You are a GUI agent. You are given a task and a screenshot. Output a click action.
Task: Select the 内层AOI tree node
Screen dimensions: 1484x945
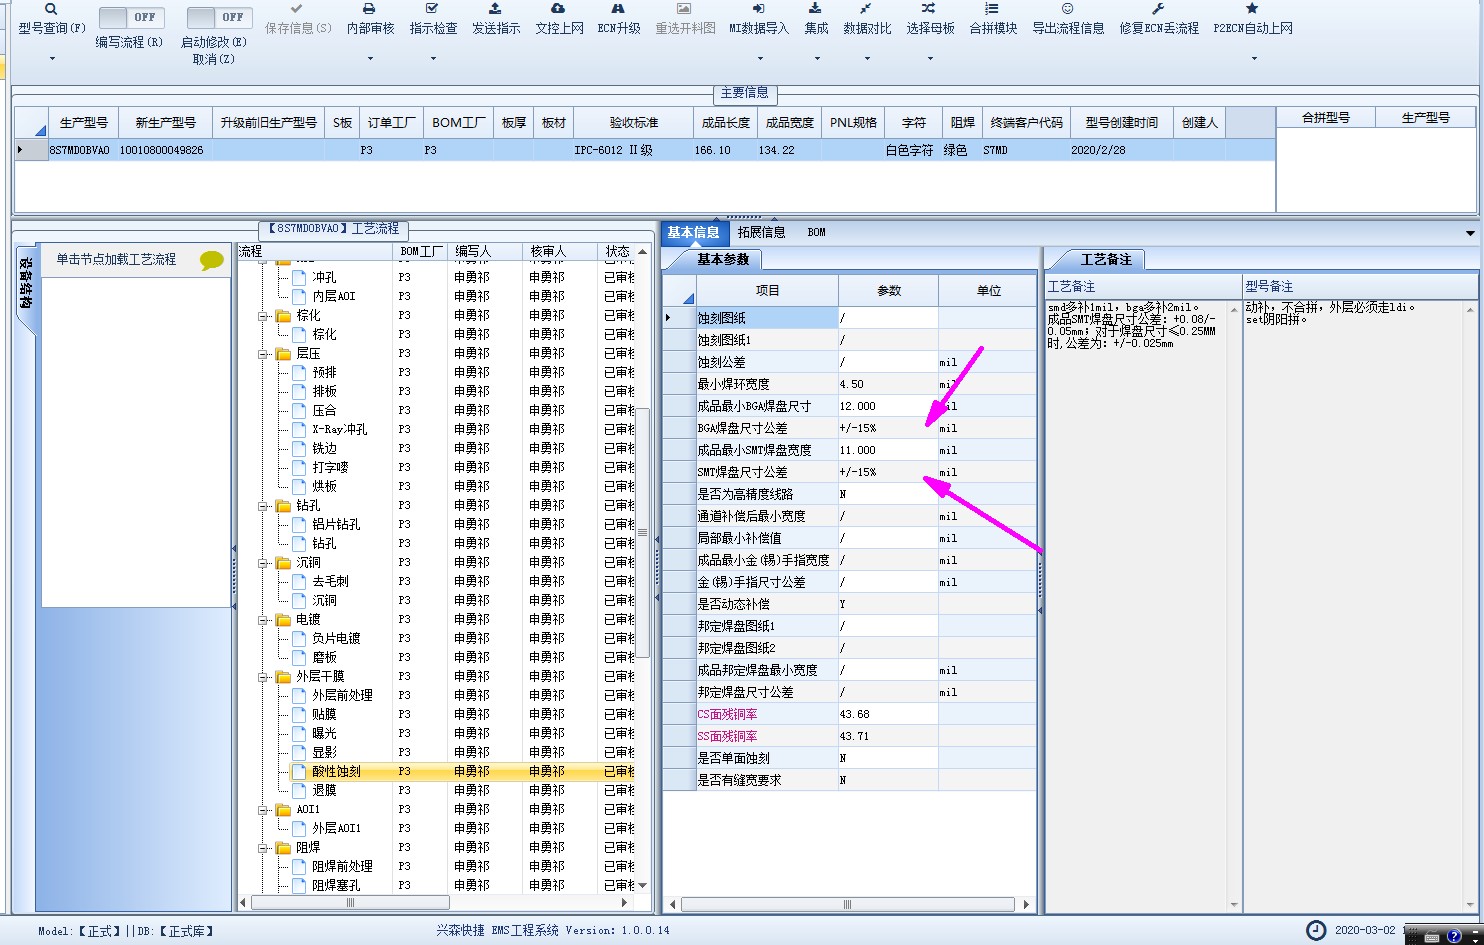pyautogui.click(x=334, y=296)
